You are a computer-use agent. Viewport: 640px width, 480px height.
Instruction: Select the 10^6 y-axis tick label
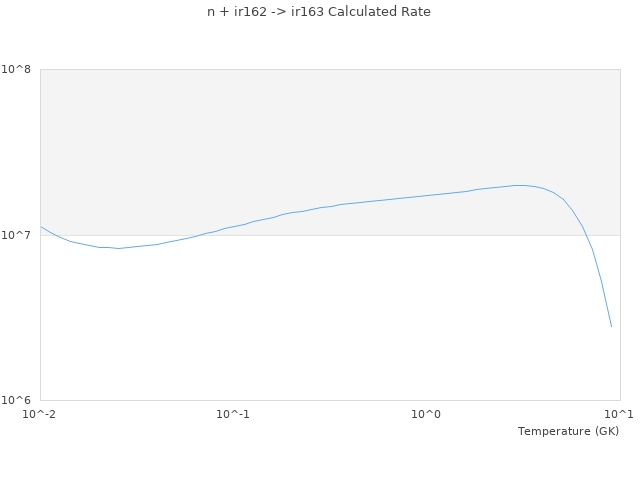[x=18, y=400]
